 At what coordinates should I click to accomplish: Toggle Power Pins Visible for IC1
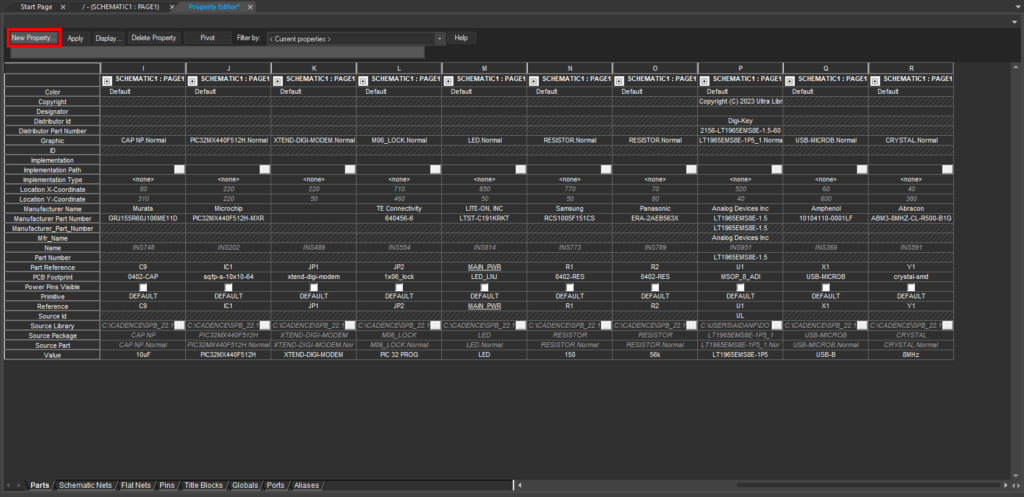[229, 287]
